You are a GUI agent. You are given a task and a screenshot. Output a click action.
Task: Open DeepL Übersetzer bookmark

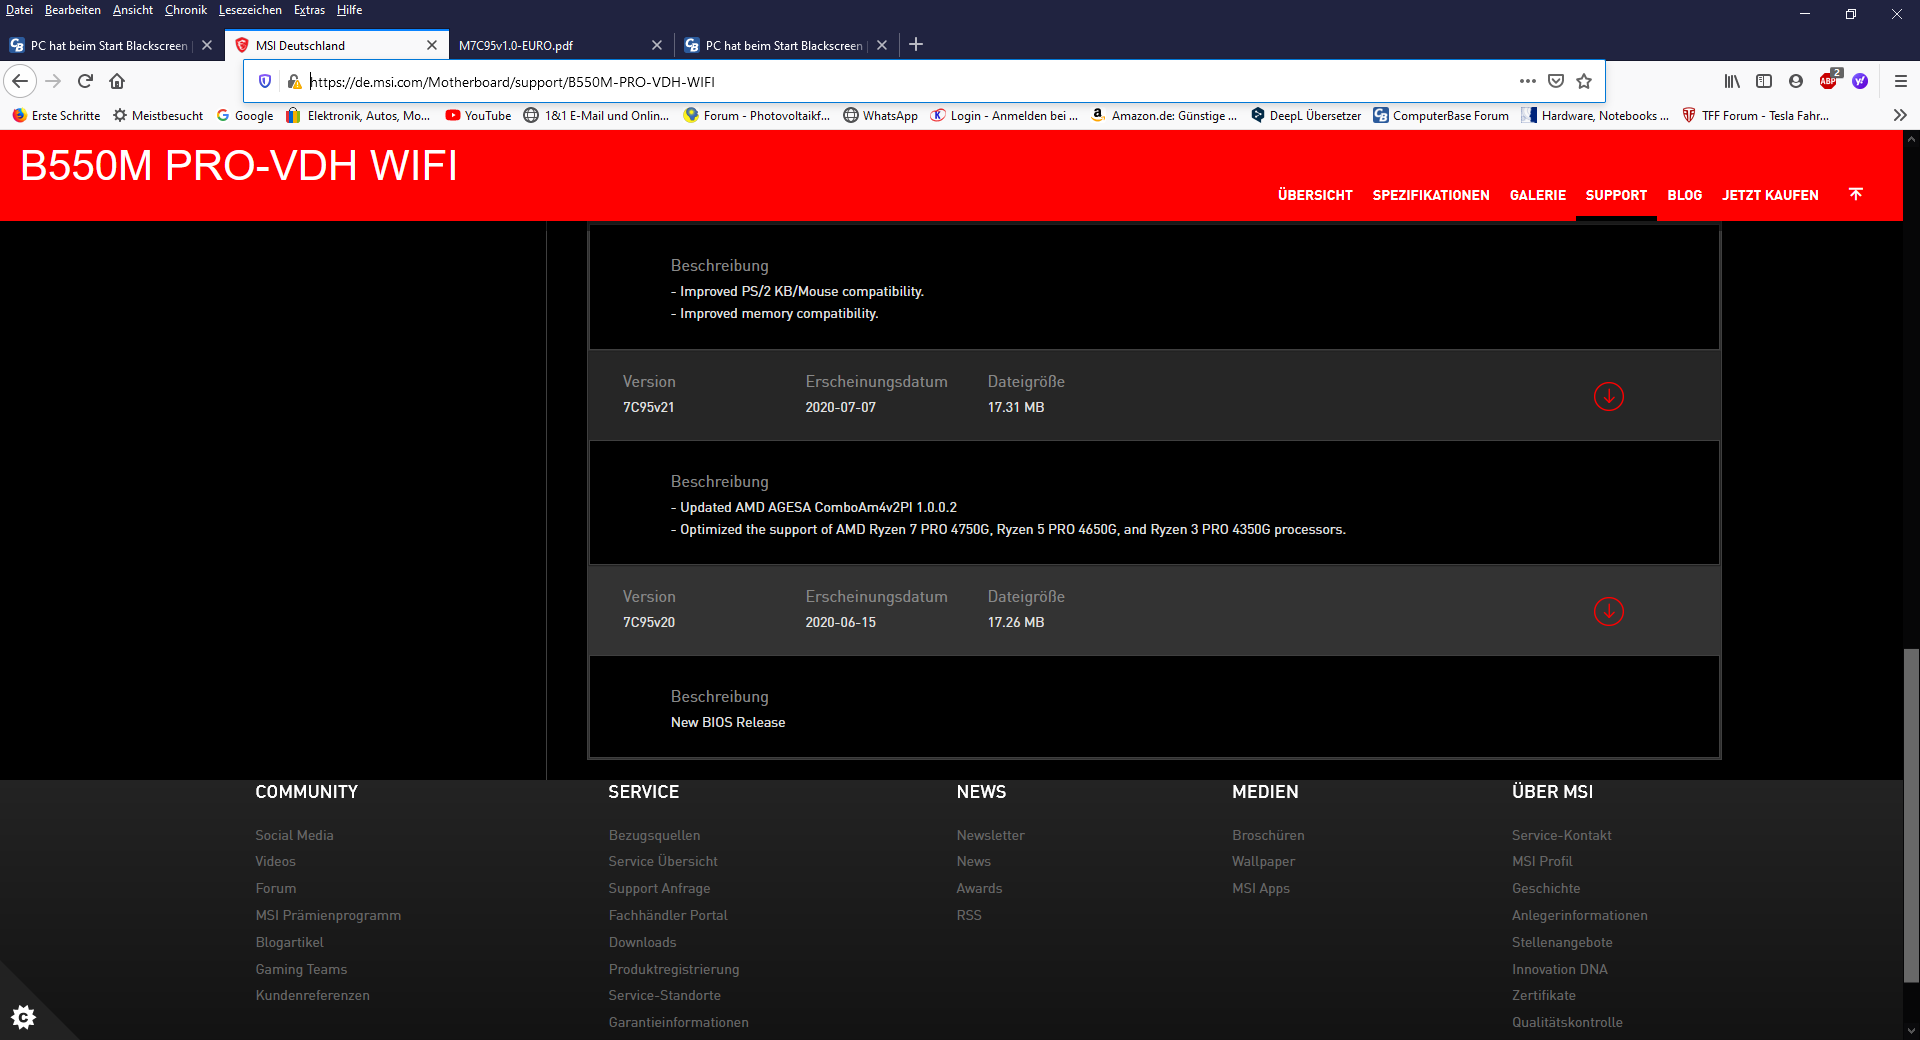click(1306, 115)
